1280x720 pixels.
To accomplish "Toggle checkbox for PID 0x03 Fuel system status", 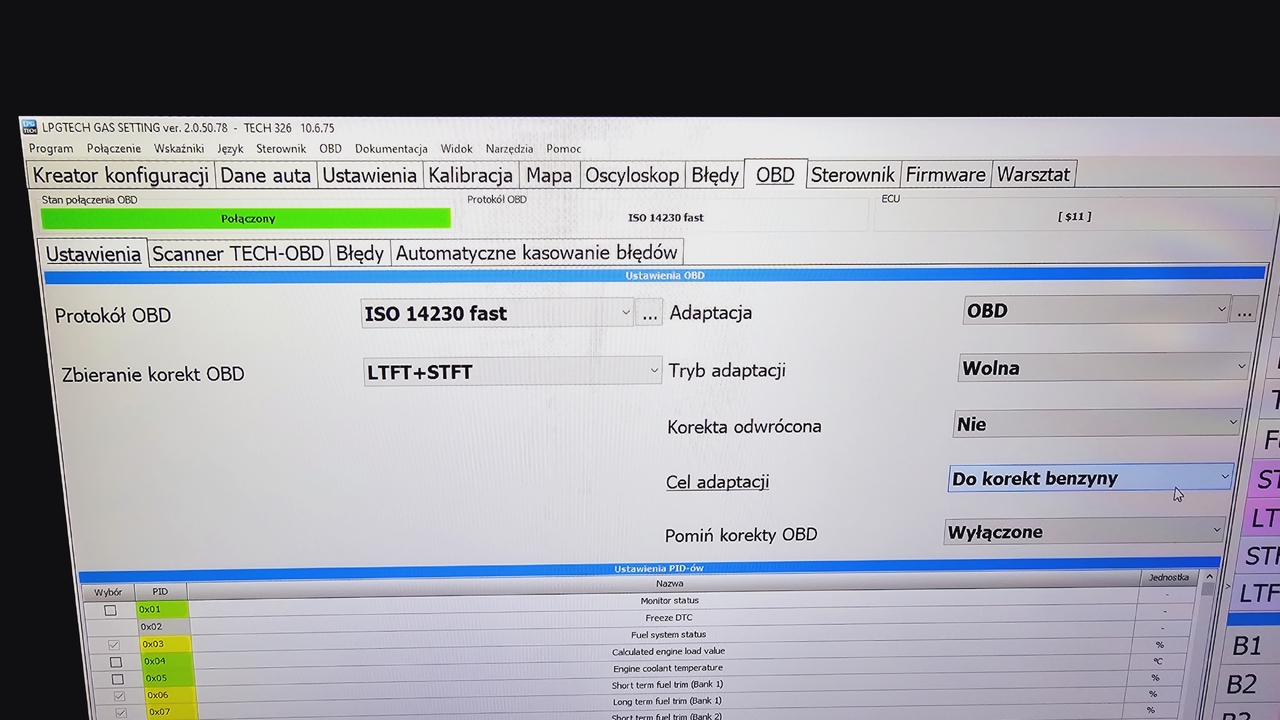I will point(114,645).
